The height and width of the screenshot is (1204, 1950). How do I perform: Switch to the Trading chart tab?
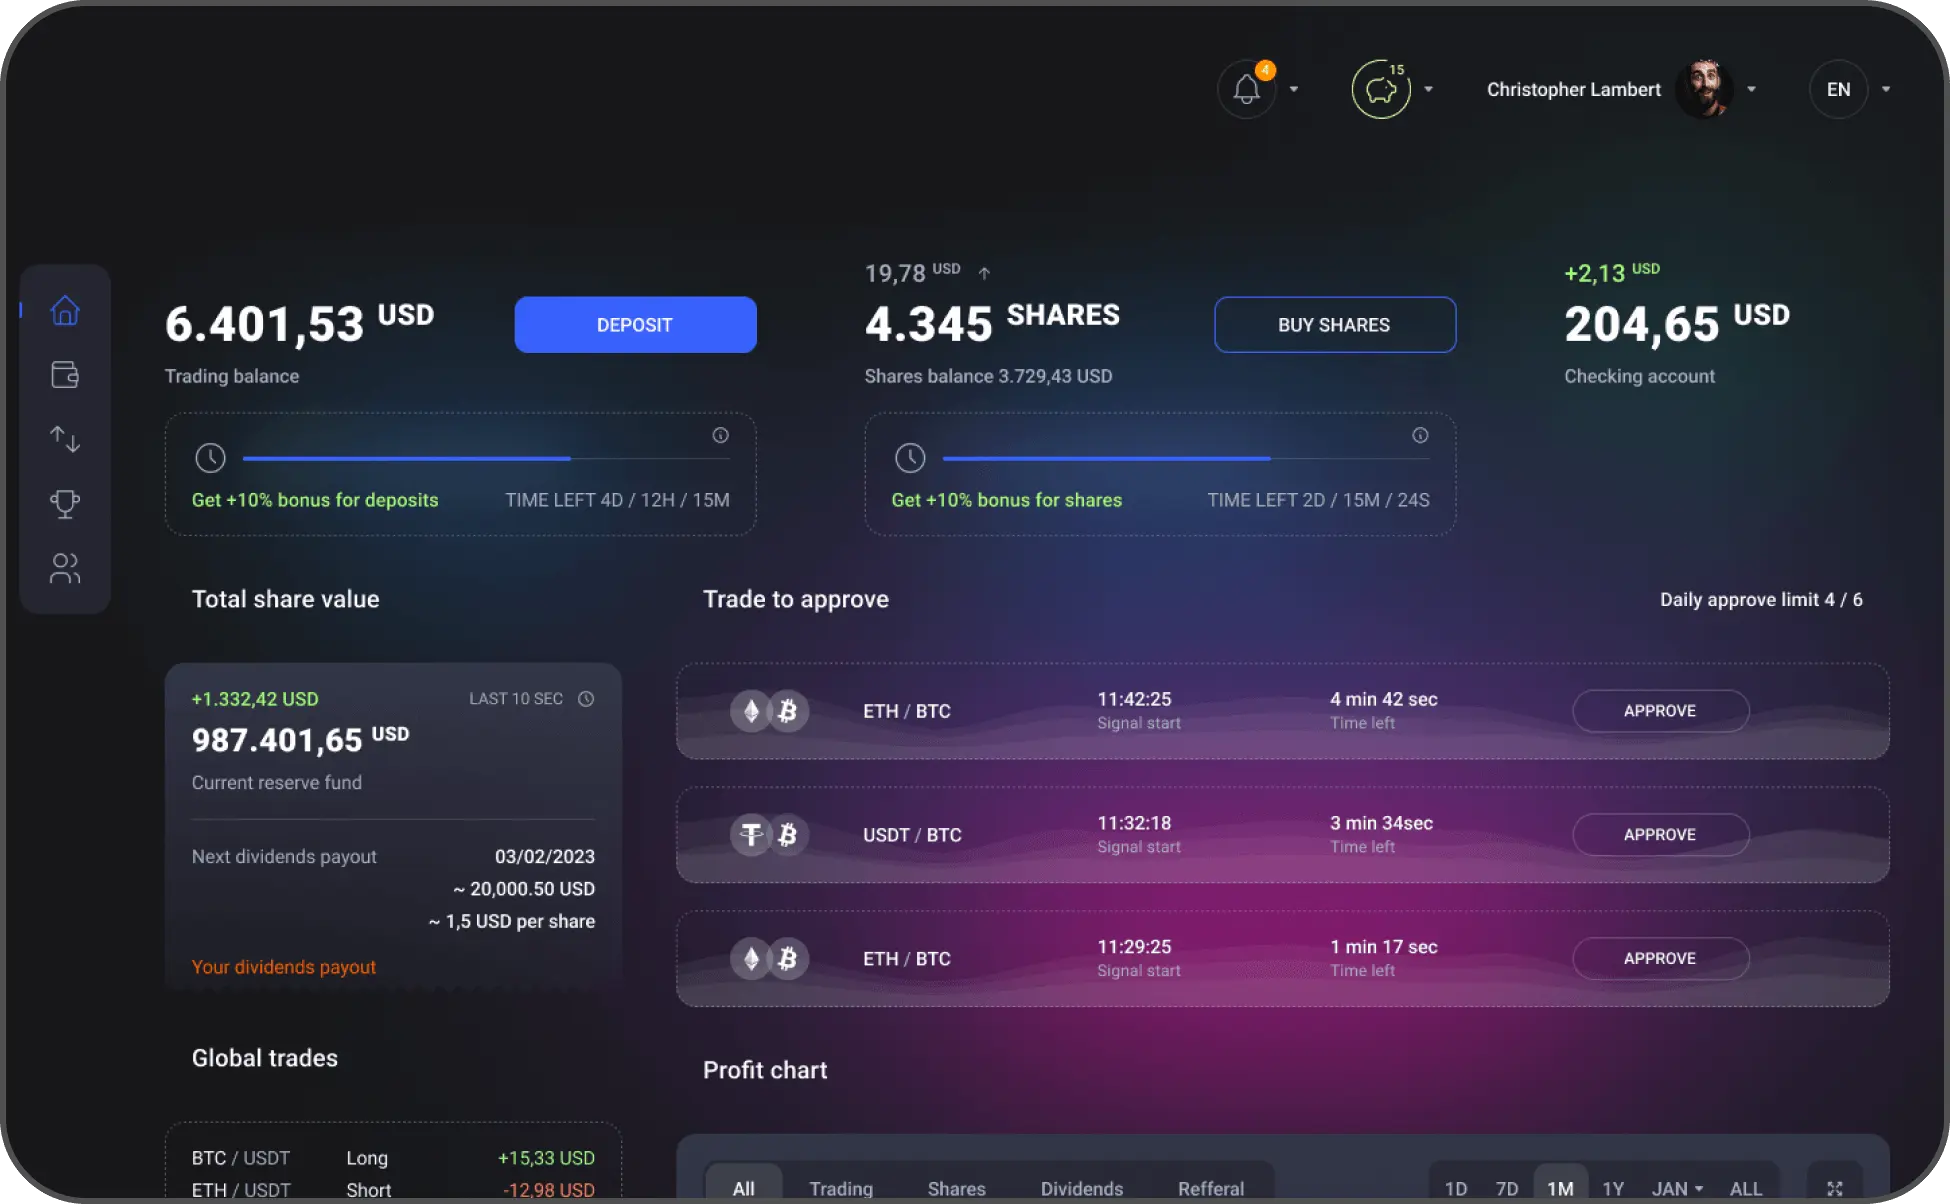[841, 1188]
